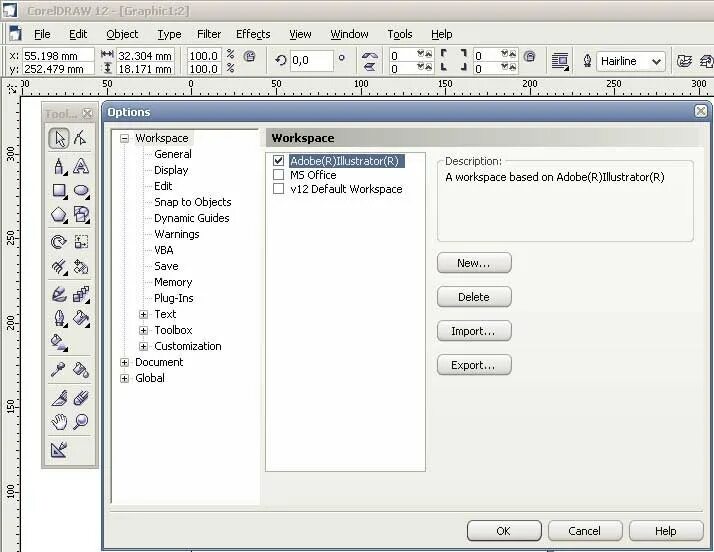Viewport: 714px width, 552px height.
Task: Select the Rotate tool in toolbox
Action: coord(59,242)
